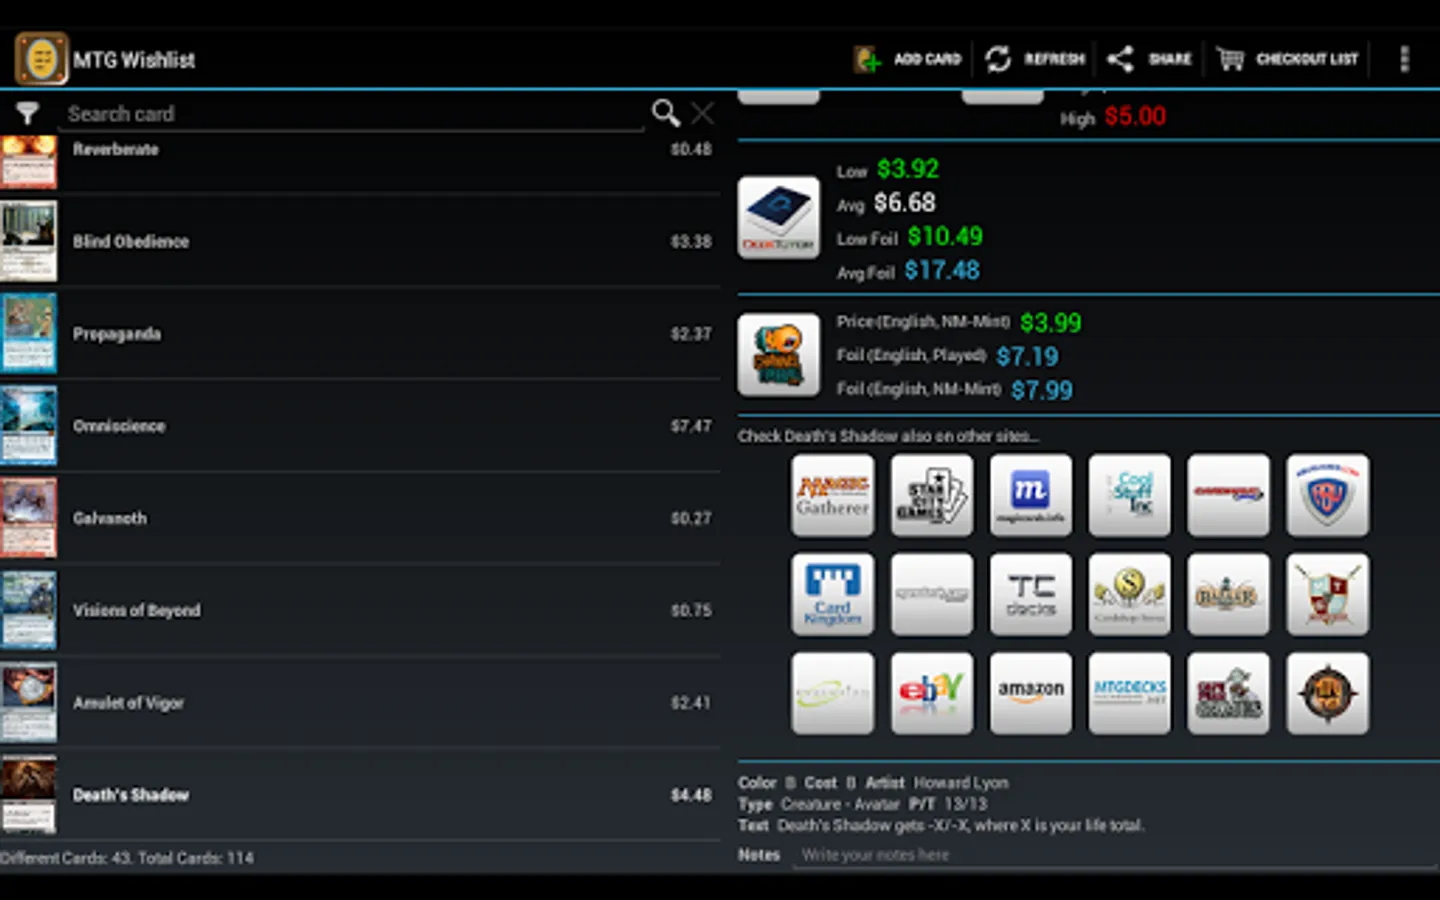Screen dimensions: 1440x900
Task: Open Cool Stuff Inc site icon
Action: (1130, 495)
